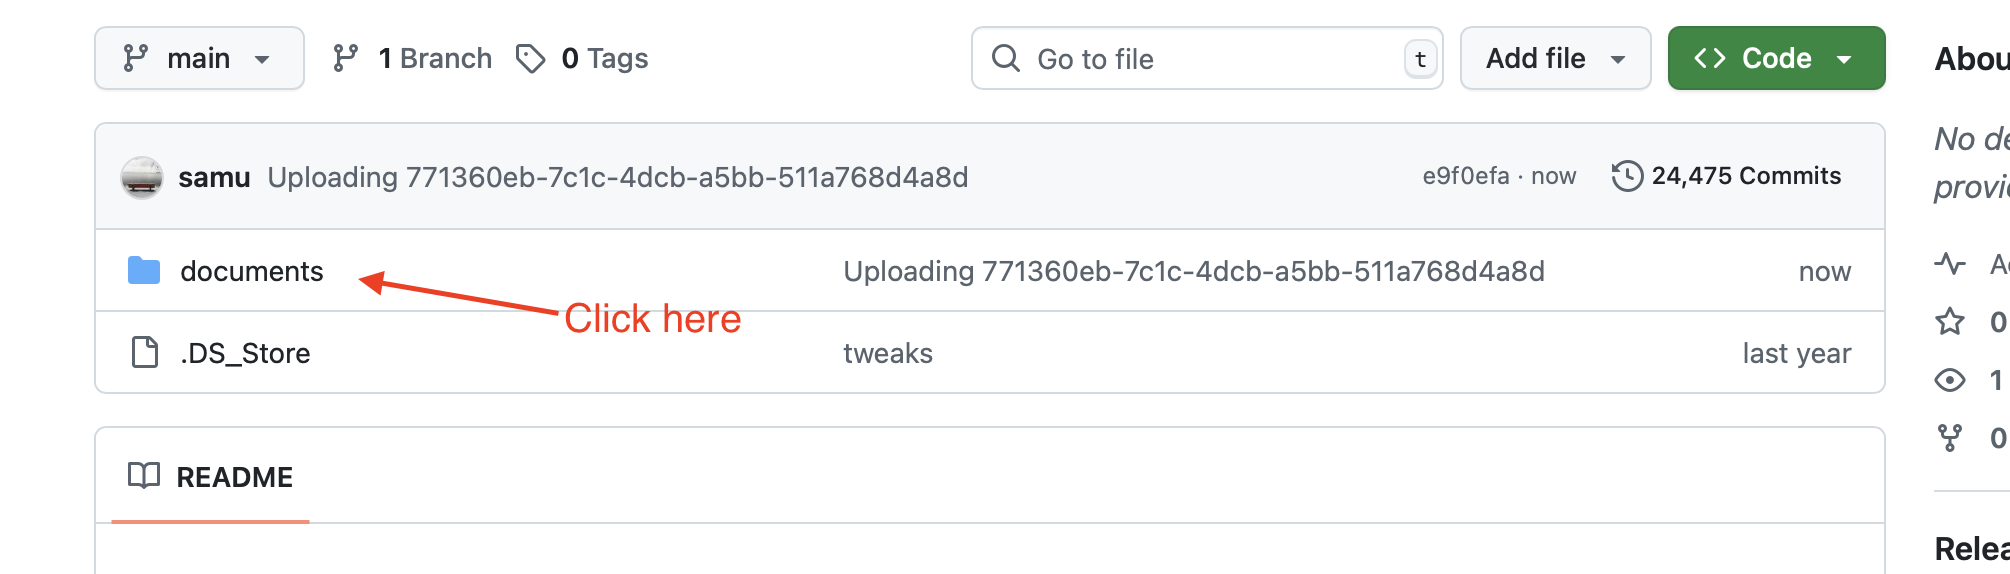Open the documents folder
This screenshot has height=574, width=2010.
[252, 271]
